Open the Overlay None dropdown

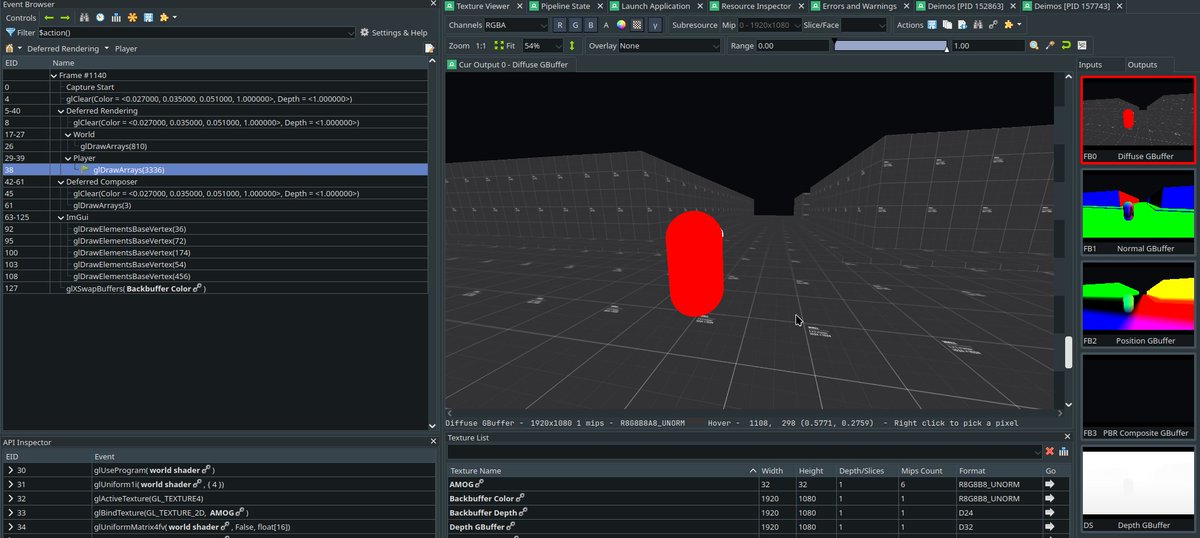669,46
